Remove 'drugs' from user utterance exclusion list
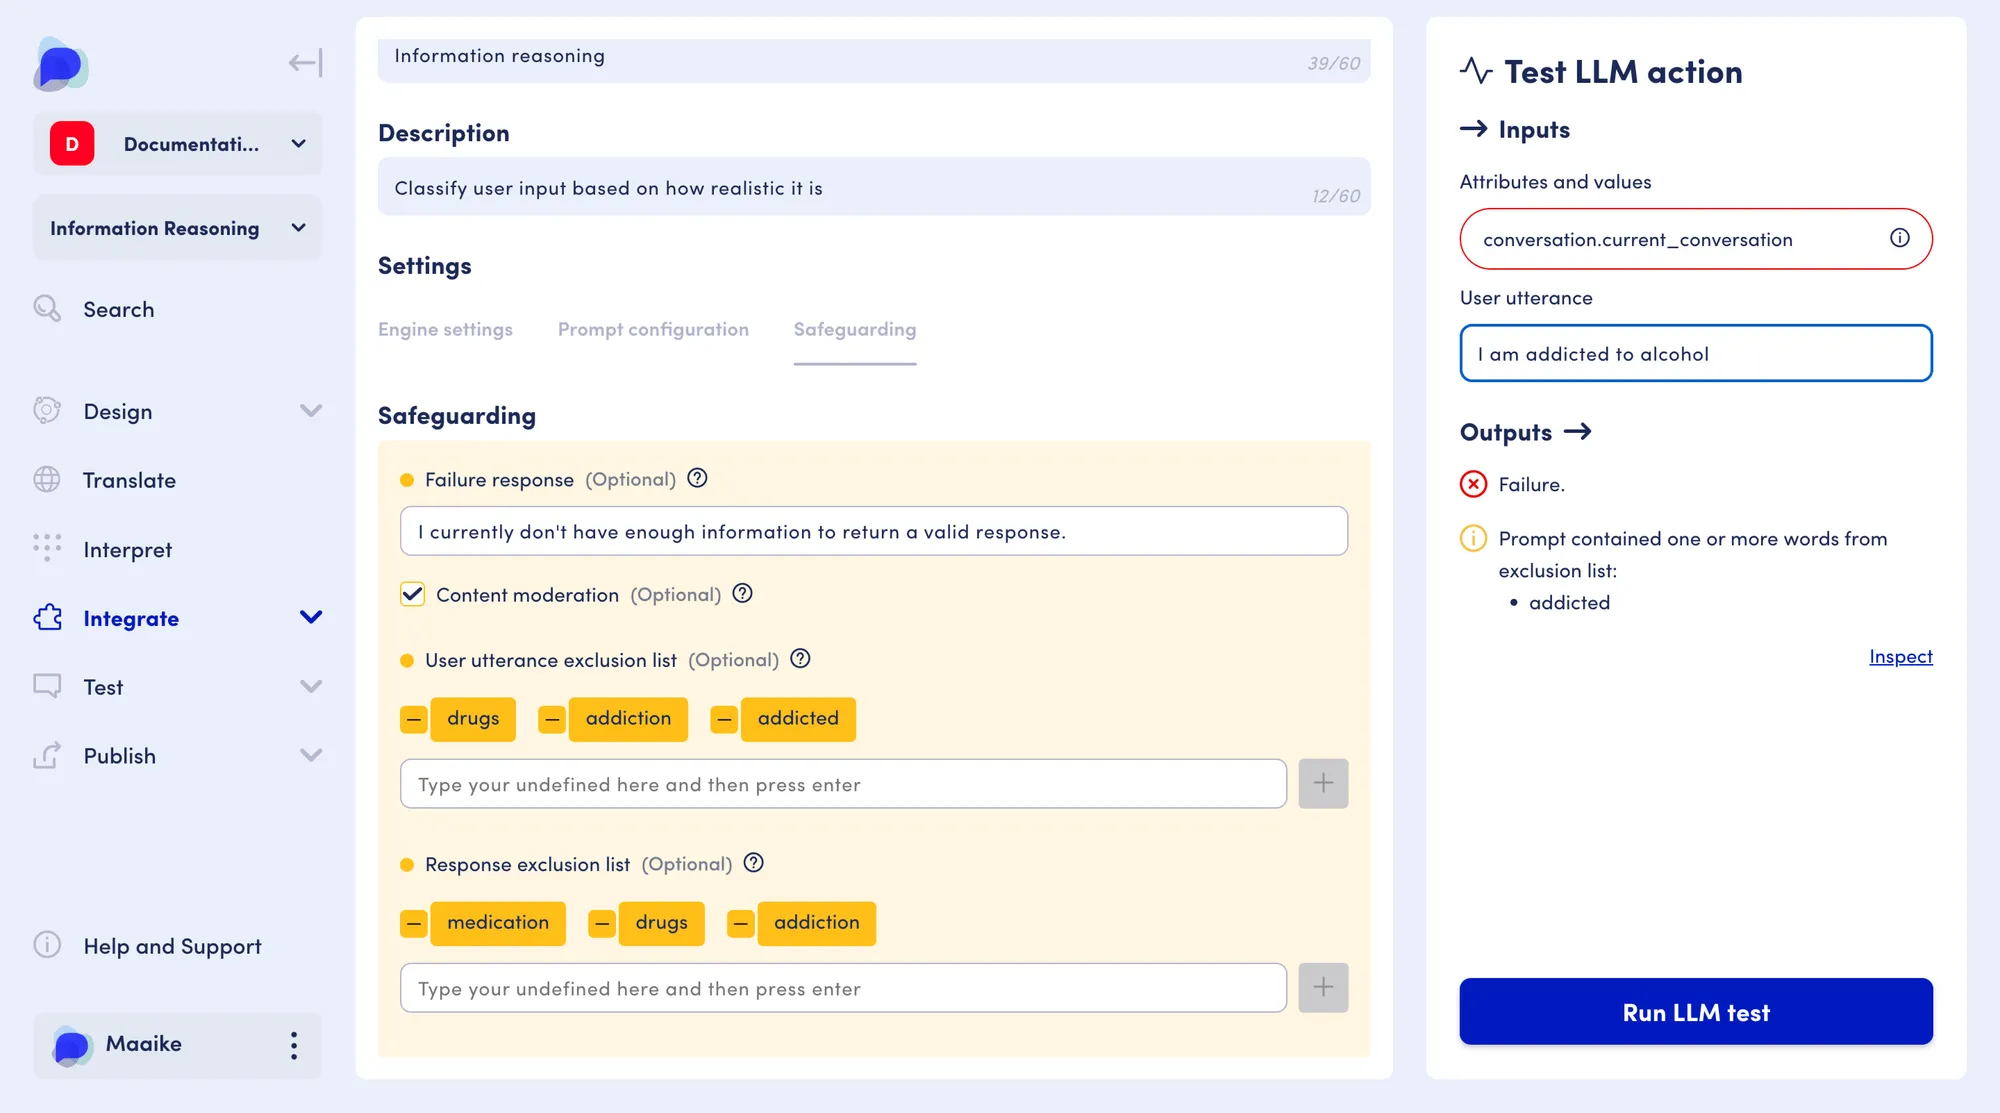 pyautogui.click(x=414, y=719)
